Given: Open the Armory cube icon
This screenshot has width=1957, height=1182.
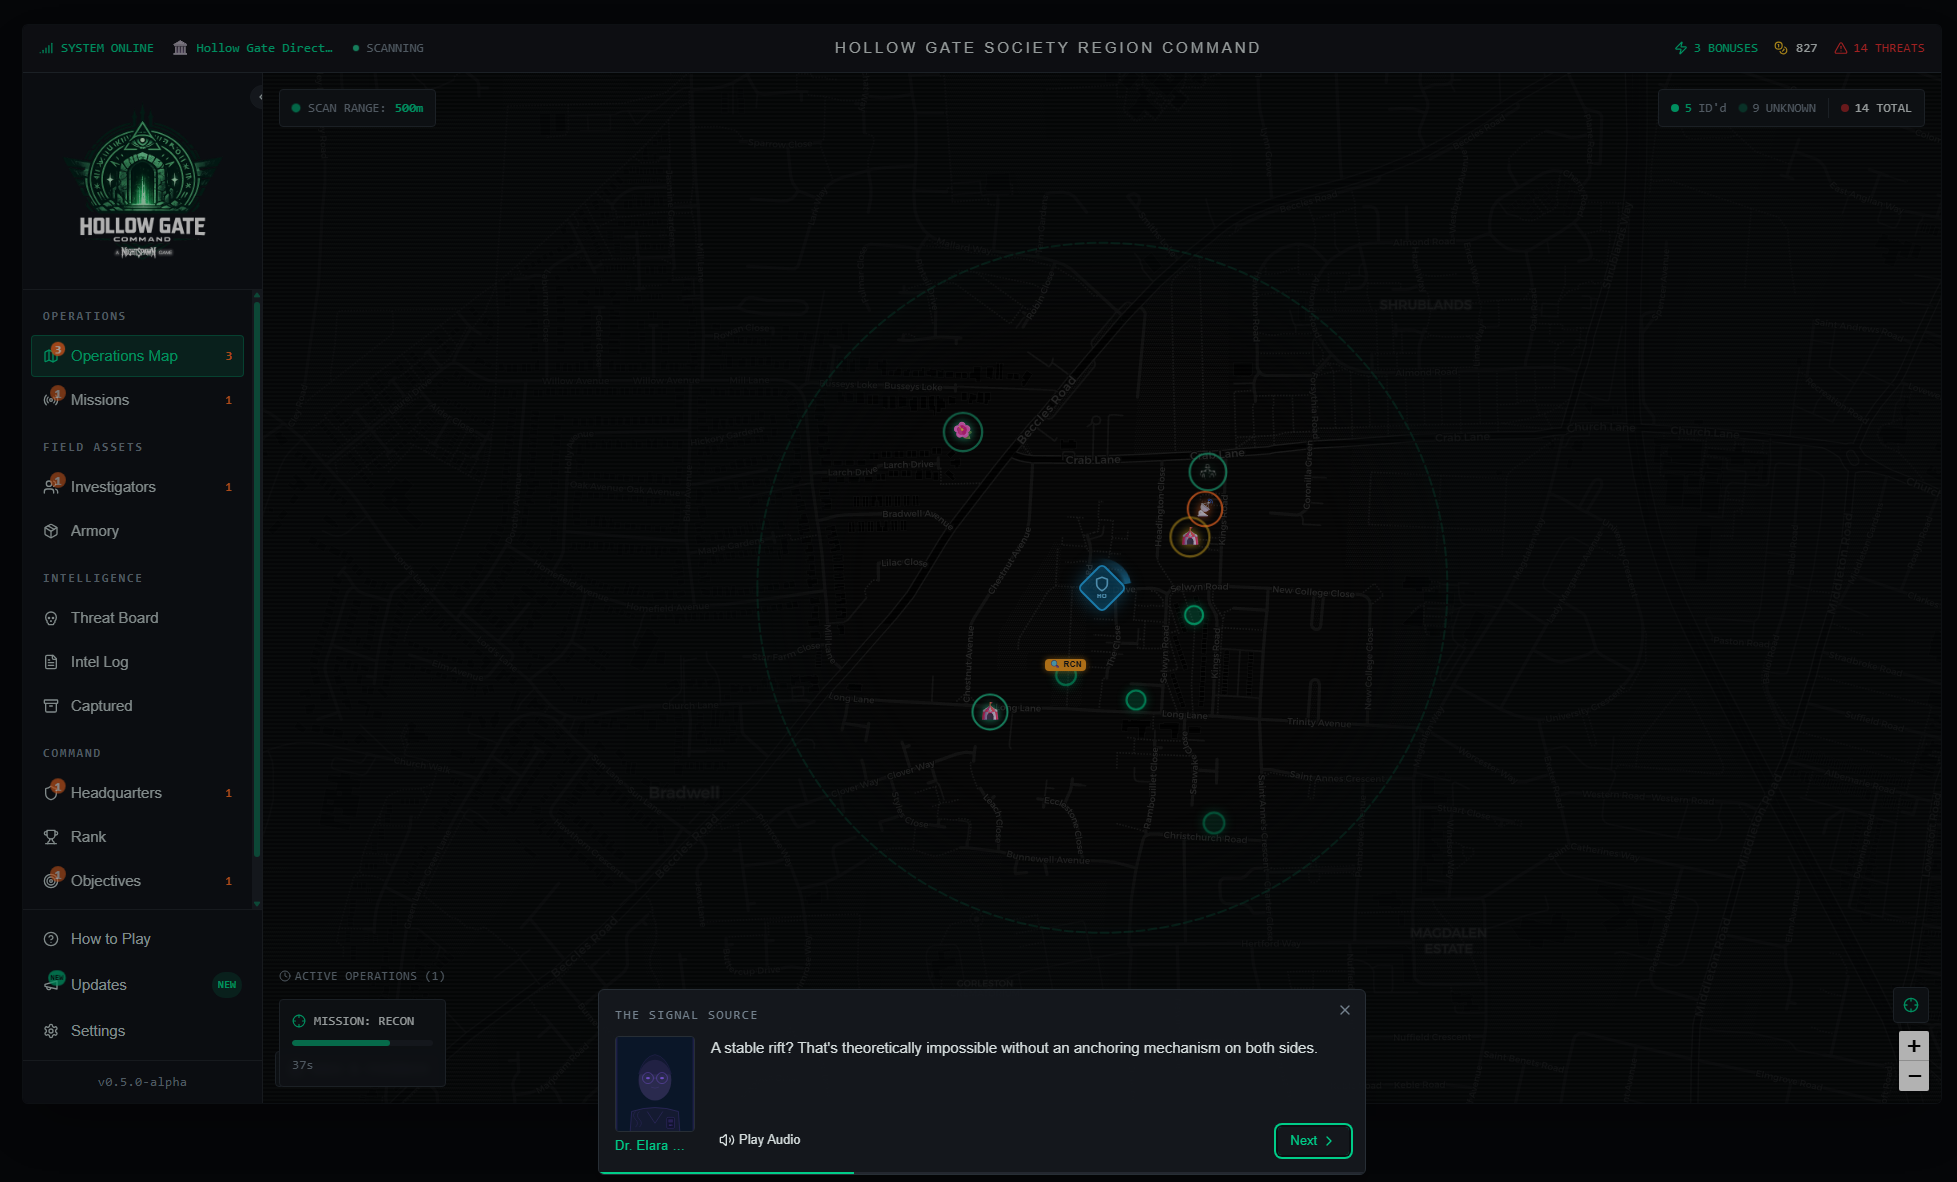Looking at the screenshot, I should pos(51,531).
